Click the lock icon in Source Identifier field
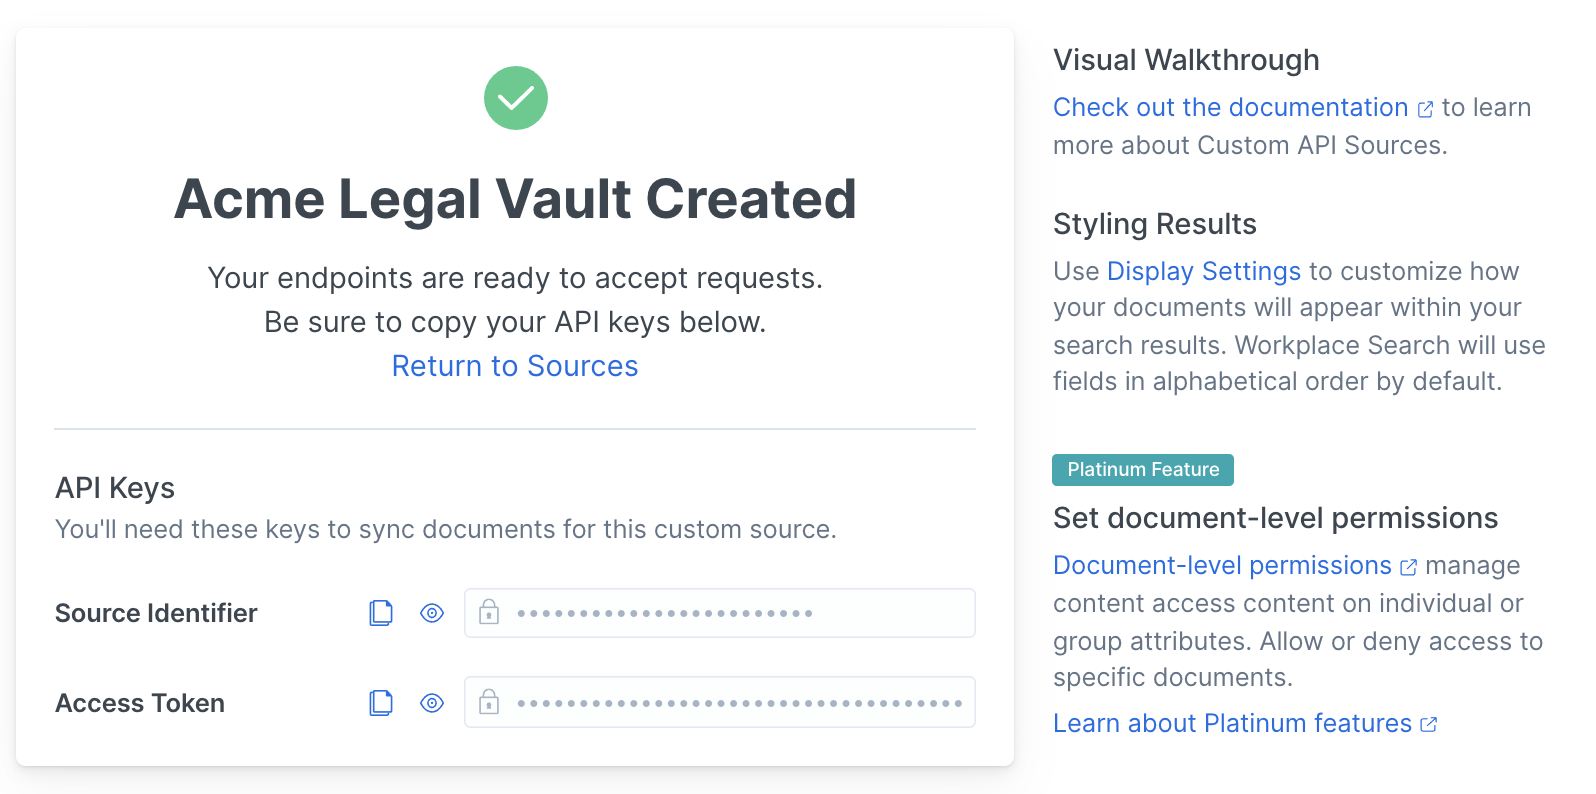1596x794 pixels. [489, 612]
